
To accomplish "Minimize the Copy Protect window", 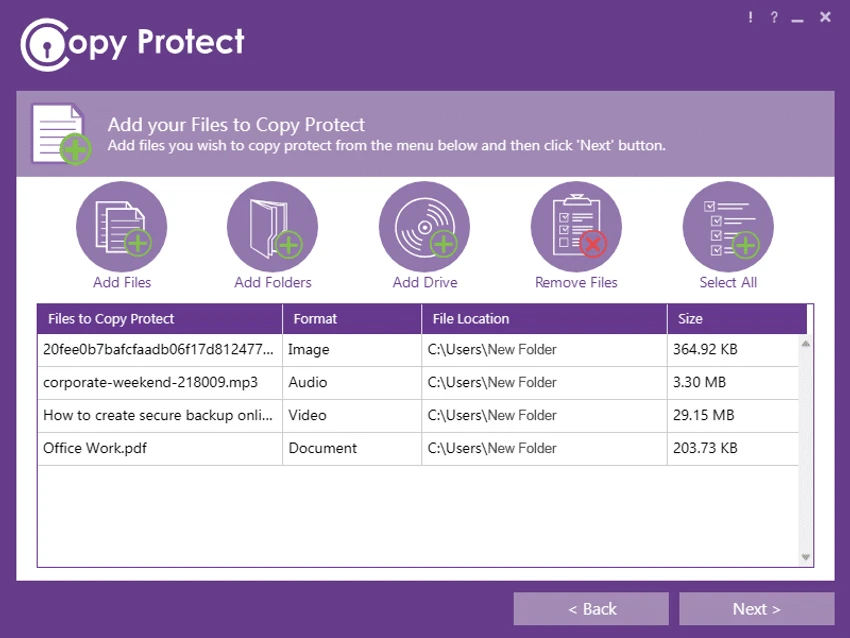I will (797, 20).
